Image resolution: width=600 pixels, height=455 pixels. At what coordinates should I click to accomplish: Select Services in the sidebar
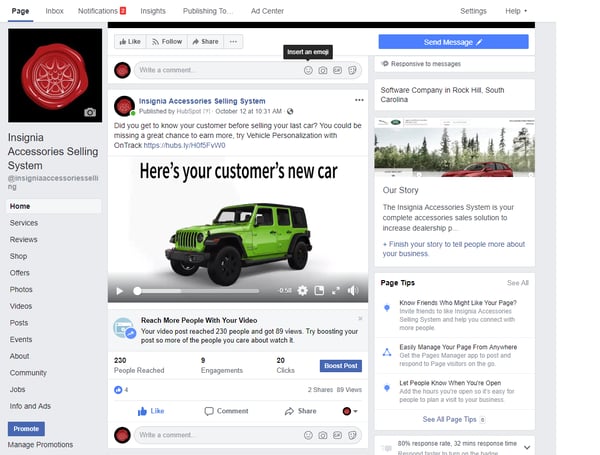24,223
